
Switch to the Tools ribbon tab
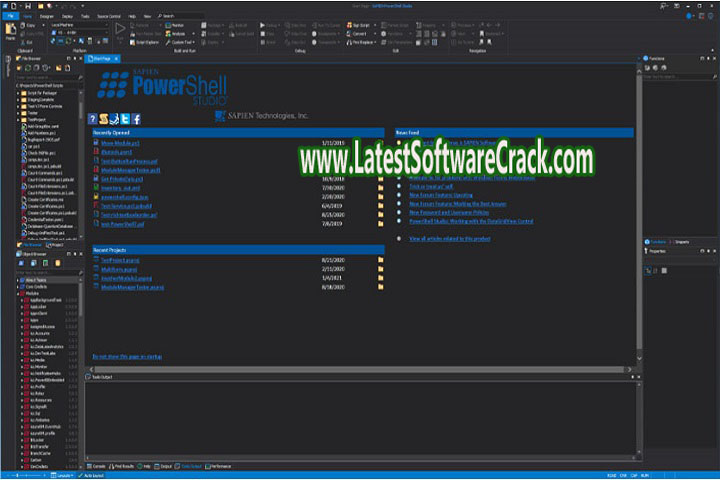point(85,16)
